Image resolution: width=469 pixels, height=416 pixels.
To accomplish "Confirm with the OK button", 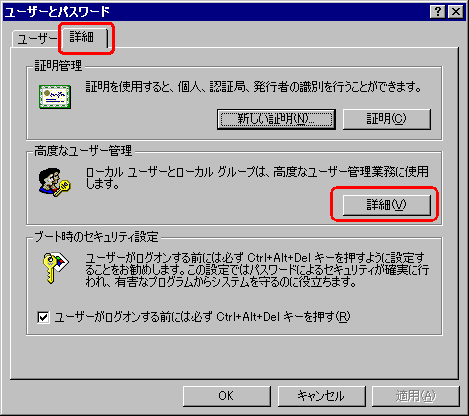I will pyautogui.click(x=227, y=396).
